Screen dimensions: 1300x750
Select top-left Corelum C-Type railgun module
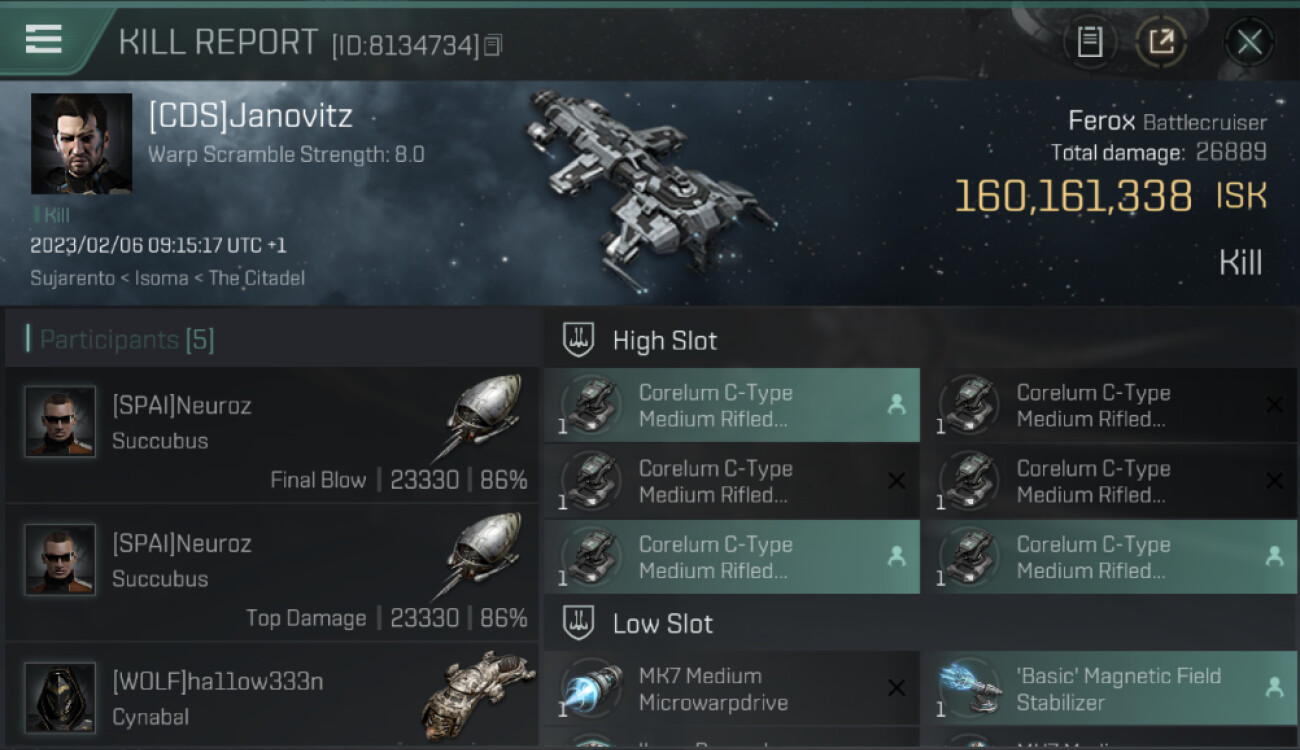coord(732,405)
